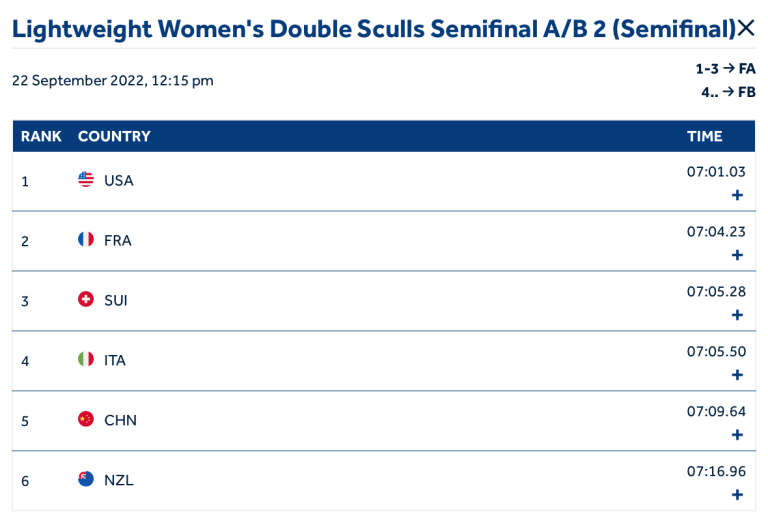
Task: Click the China flag icon
Action: point(86,420)
